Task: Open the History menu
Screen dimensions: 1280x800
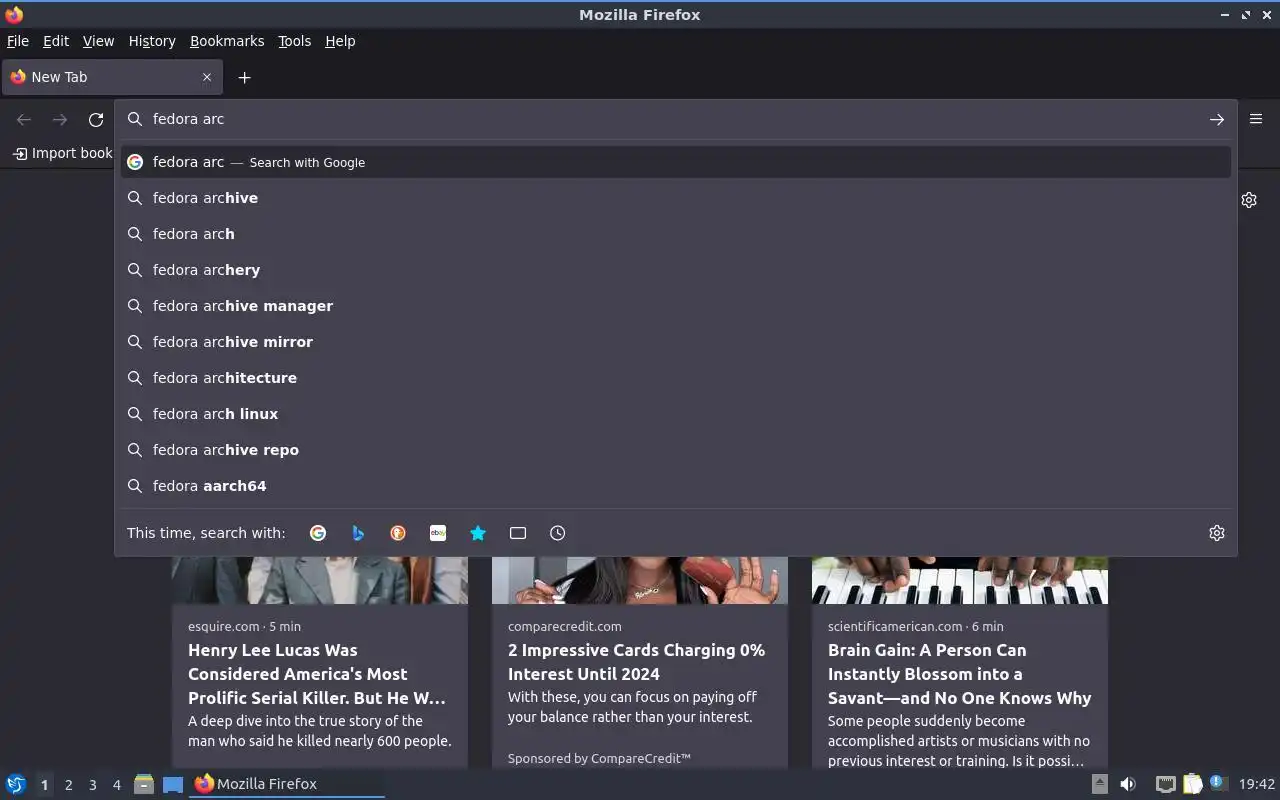Action: [x=152, y=41]
